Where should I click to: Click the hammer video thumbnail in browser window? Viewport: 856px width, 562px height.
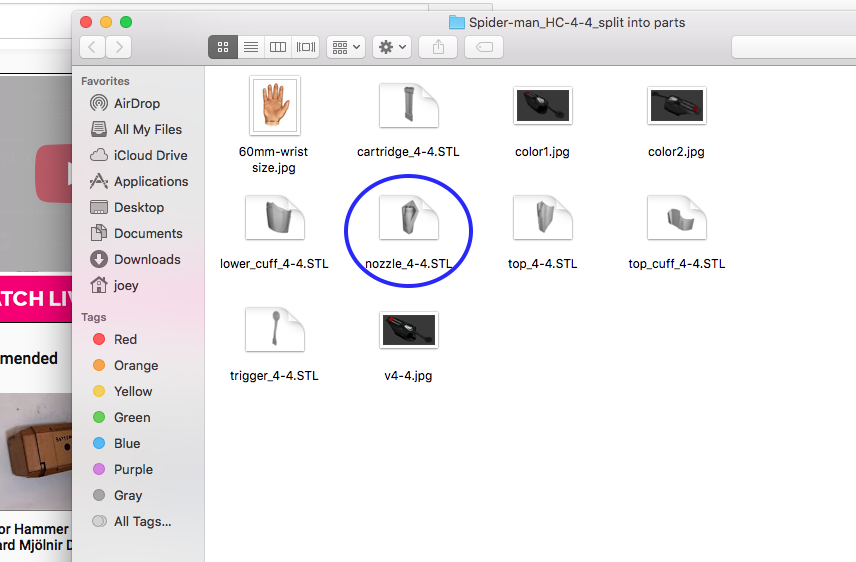tap(35, 452)
